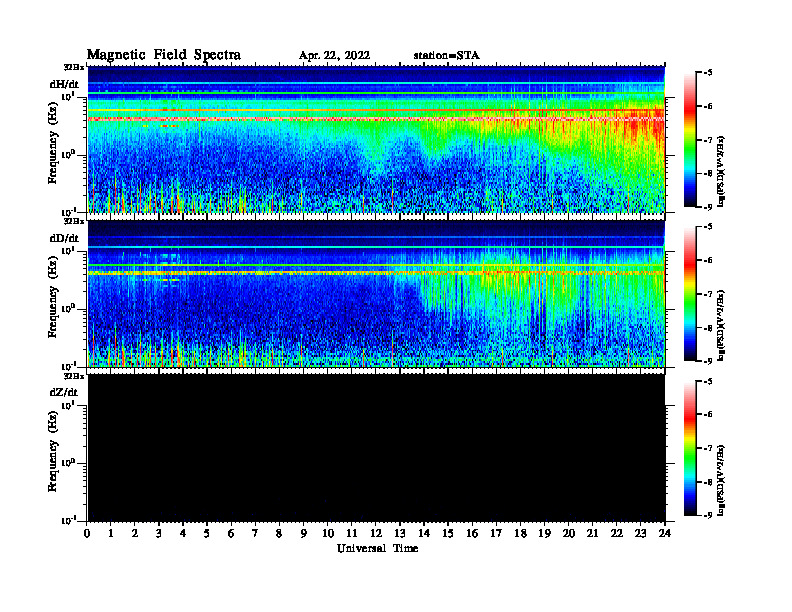Screen dimensions: 792x612
Task: Click hour 2 on the time axis
Action: 135,533
